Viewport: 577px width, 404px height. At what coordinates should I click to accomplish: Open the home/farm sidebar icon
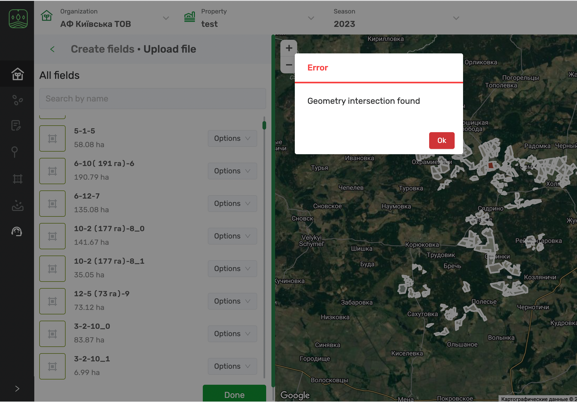tap(17, 74)
